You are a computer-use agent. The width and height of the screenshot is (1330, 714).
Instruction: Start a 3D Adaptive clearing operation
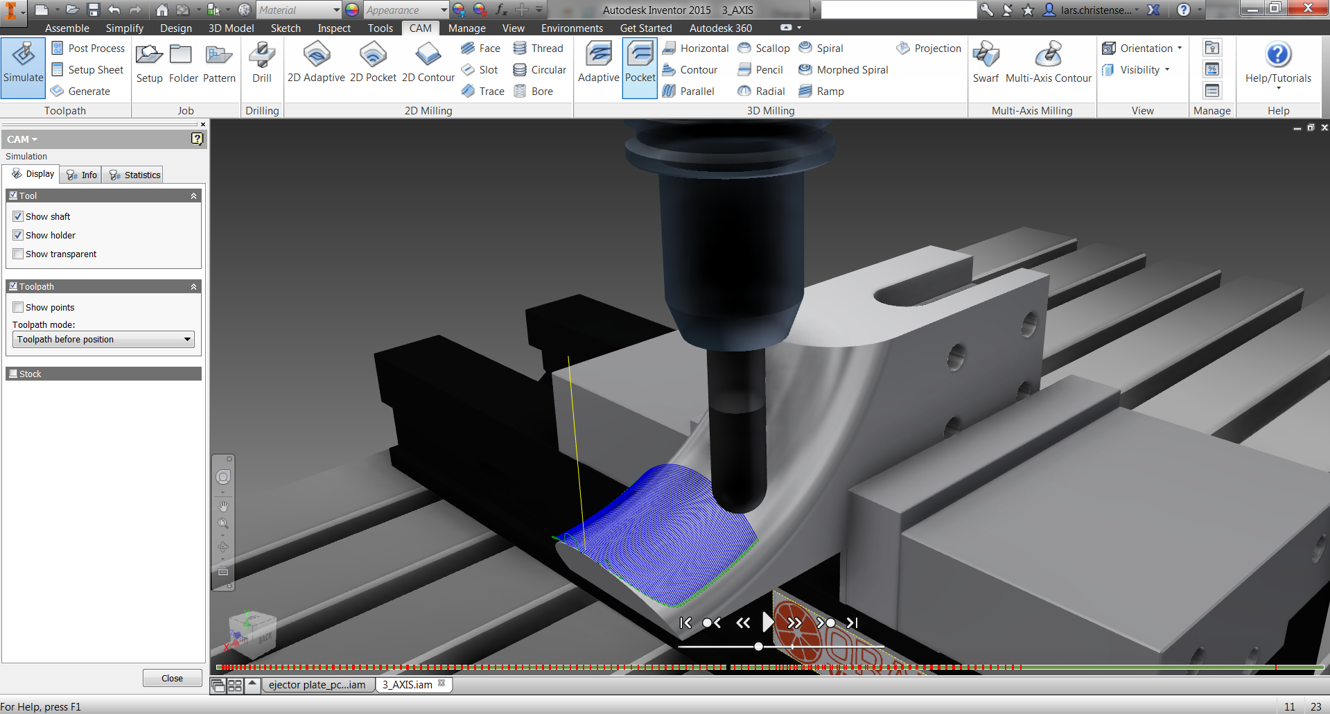tap(598, 64)
